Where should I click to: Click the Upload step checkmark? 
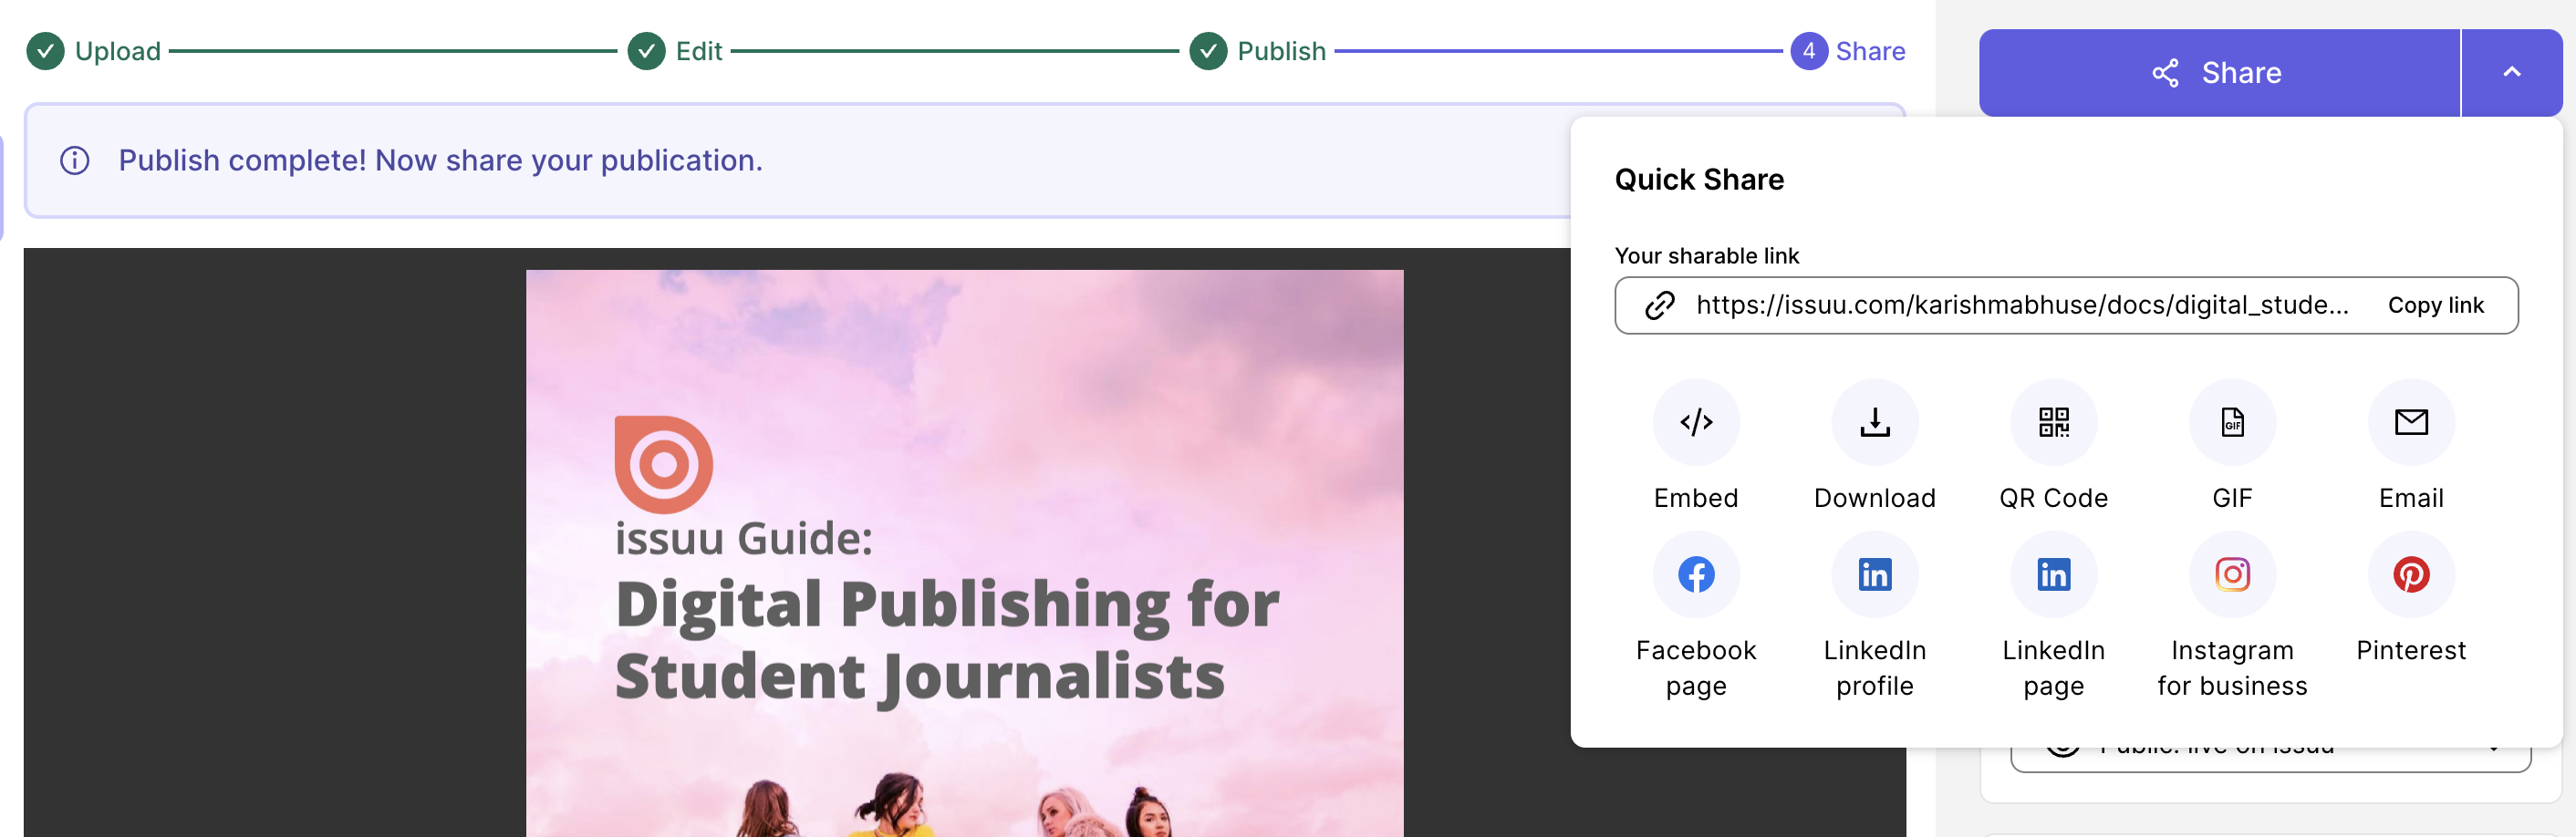point(45,51)
